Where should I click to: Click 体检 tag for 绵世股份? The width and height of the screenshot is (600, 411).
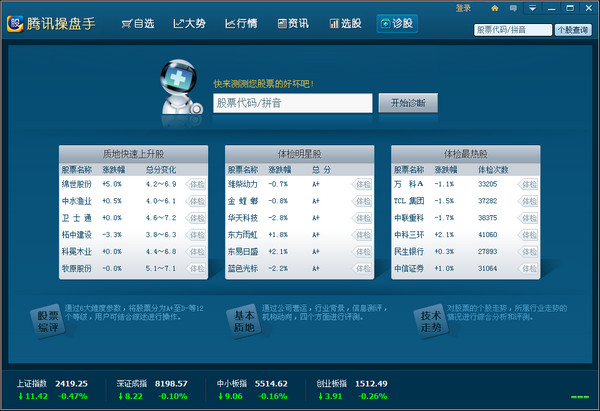point(196,184)
